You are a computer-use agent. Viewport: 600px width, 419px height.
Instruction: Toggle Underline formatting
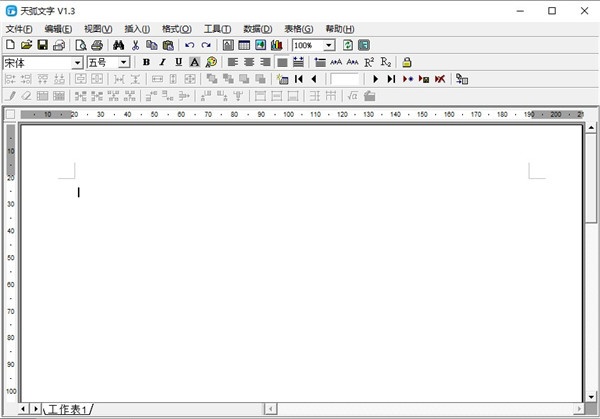[x=178, y=62]
